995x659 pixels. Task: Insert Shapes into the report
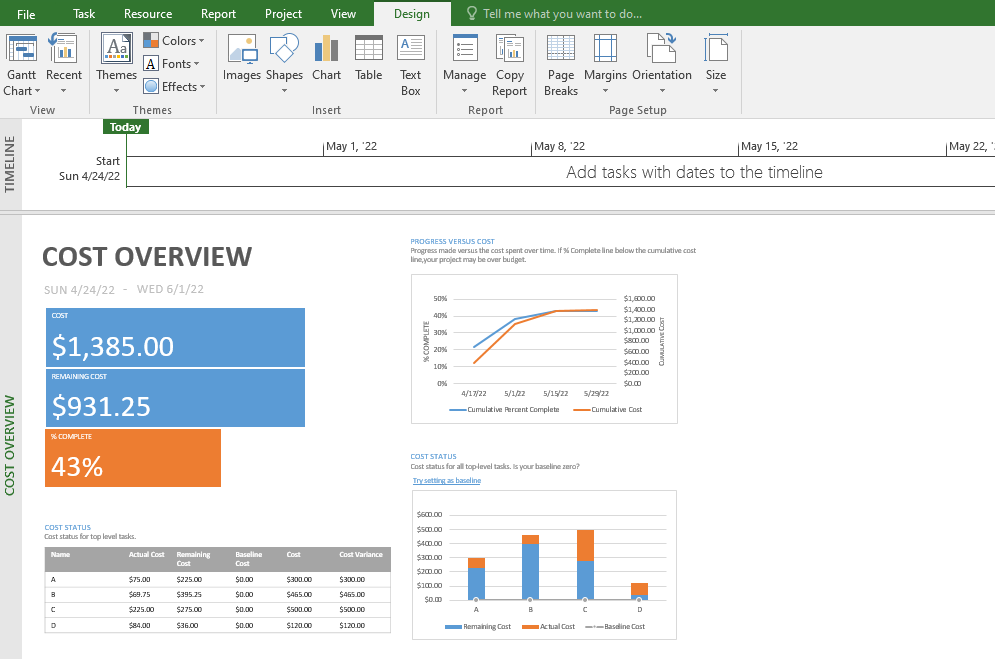coord(284,62)
